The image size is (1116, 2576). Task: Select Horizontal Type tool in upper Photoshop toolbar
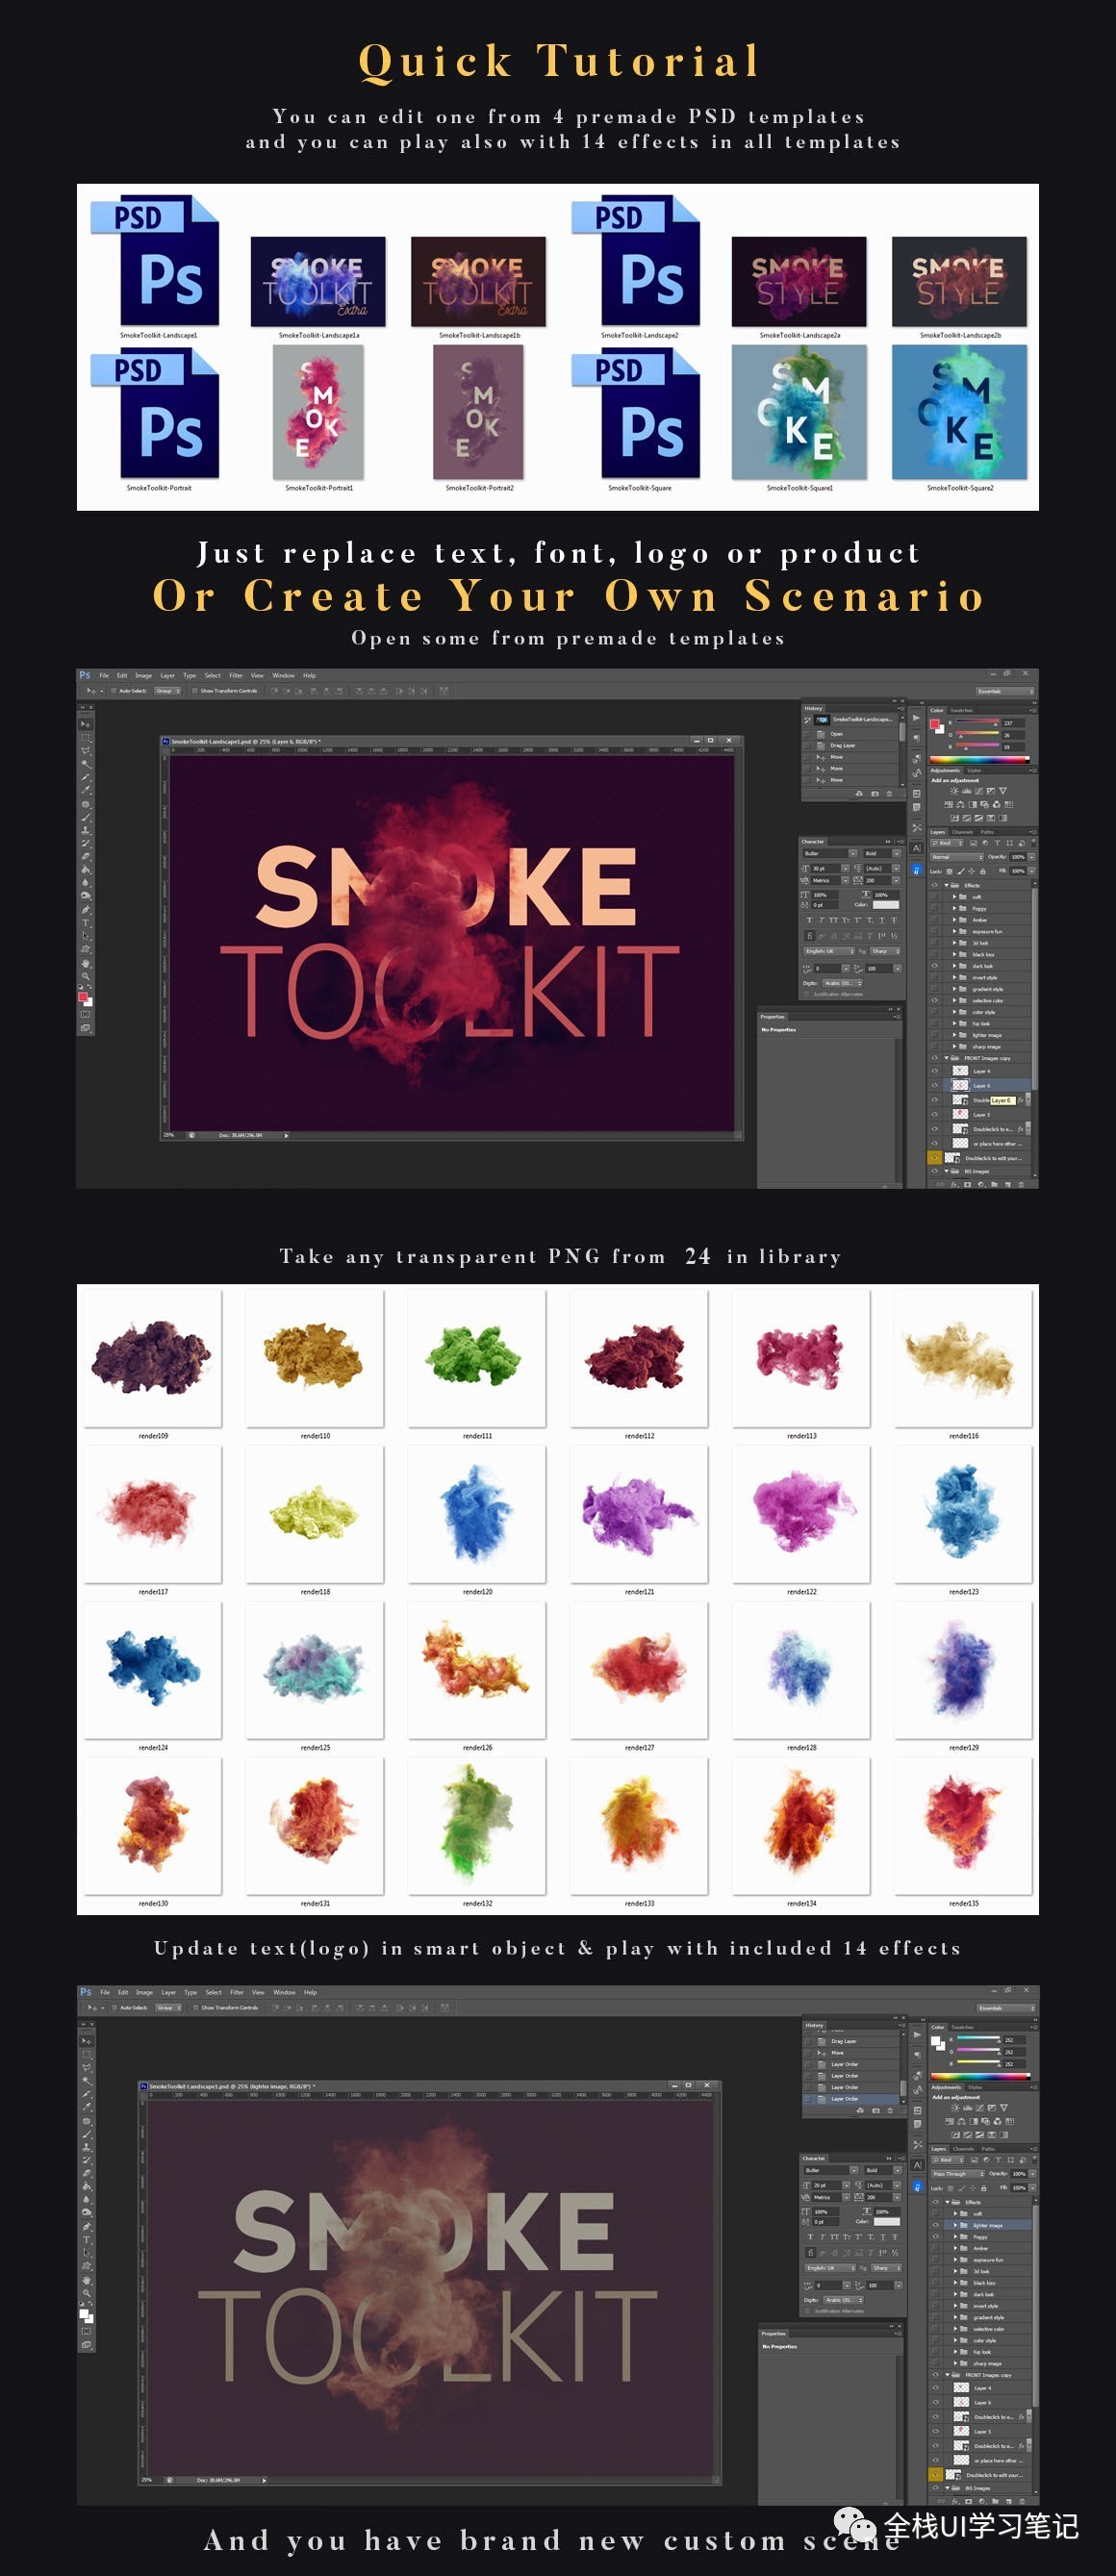click(x=87, y=923)
